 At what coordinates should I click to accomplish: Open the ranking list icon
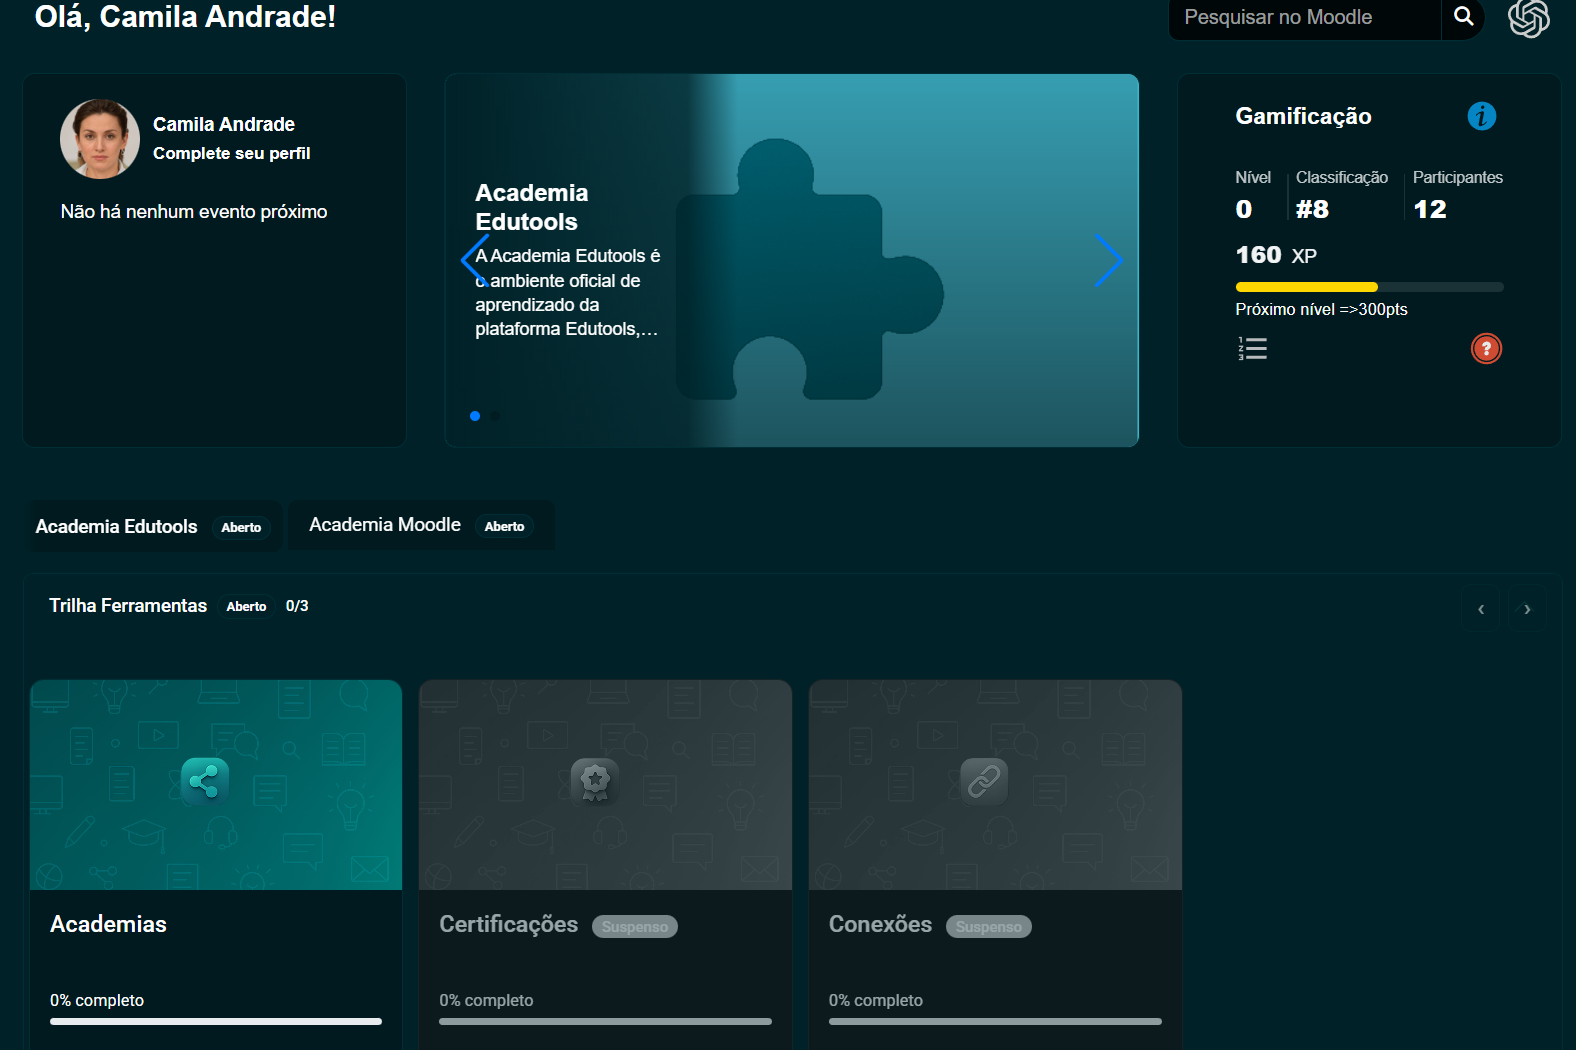point(1252,349)
